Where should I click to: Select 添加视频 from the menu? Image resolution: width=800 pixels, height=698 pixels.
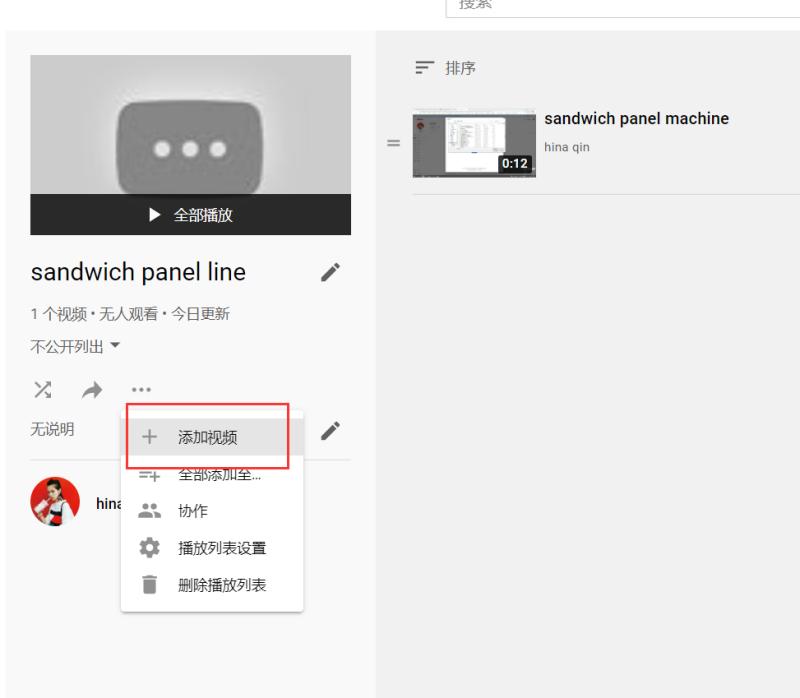click(208, 436)
